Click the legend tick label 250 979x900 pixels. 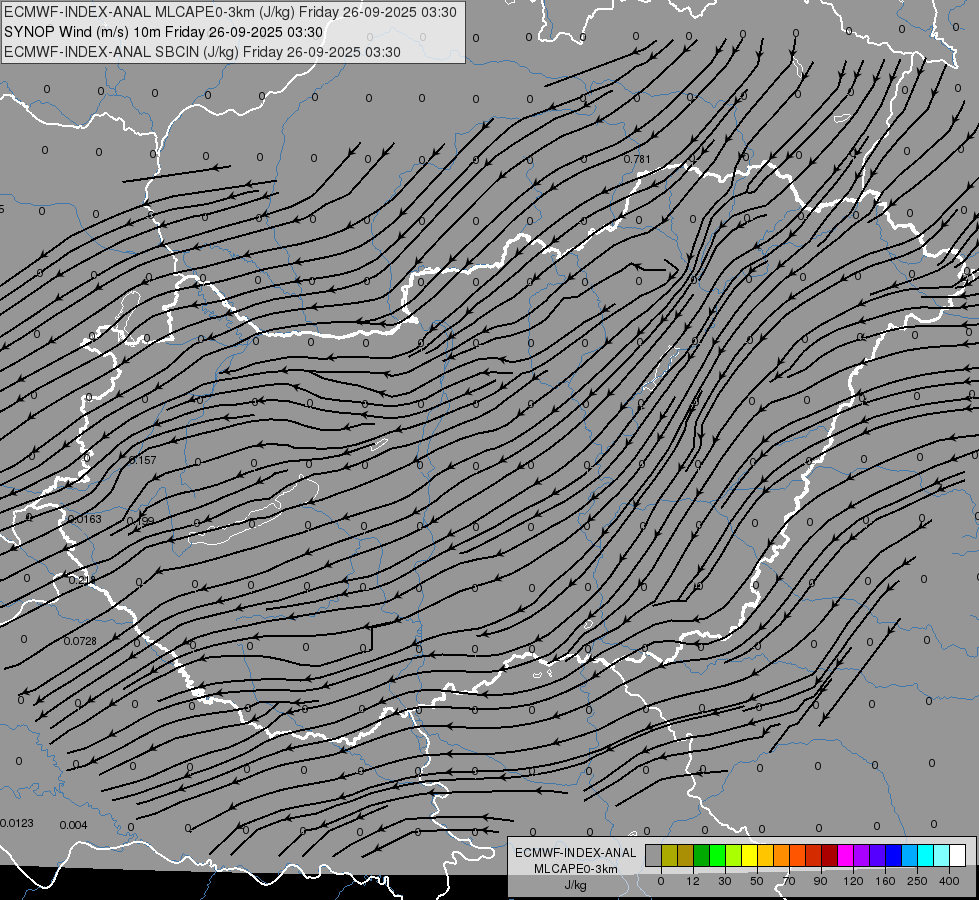917,881
